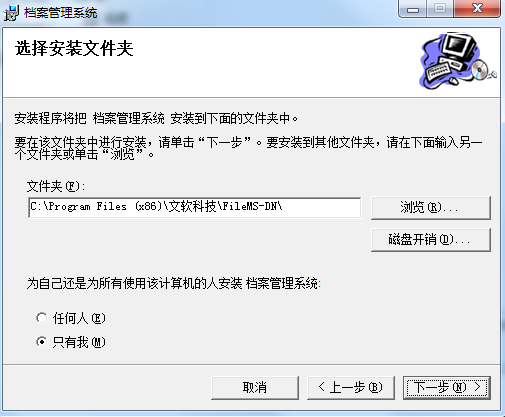
Task: Proceed with the 下一步(N) button
Action: point(447,388)
